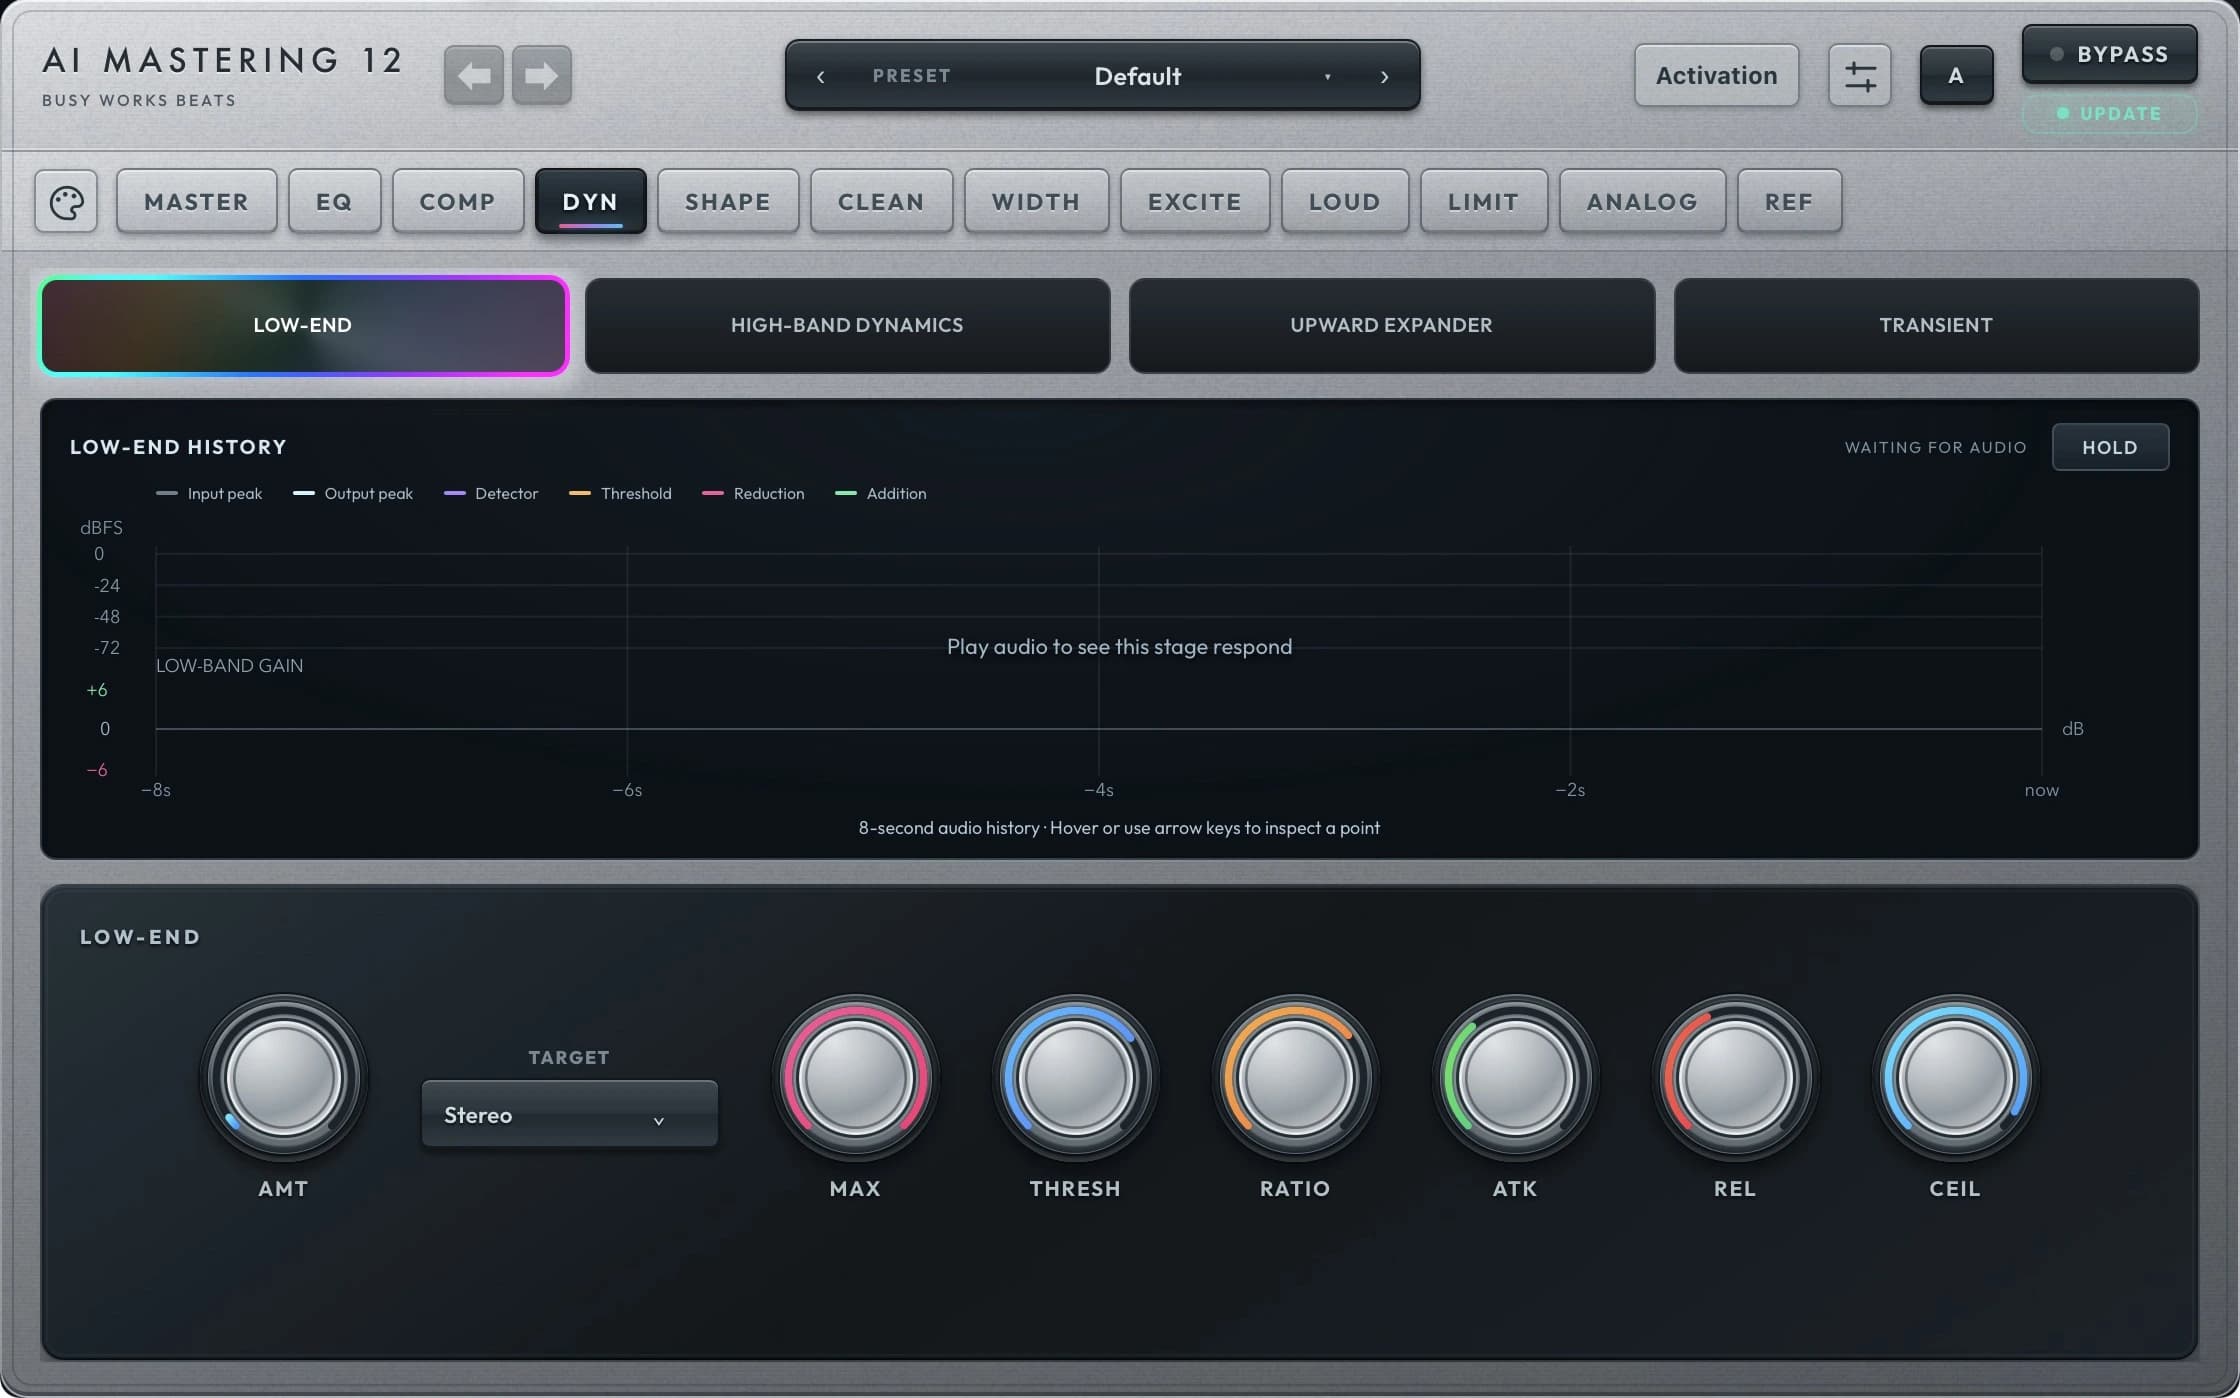Viewport: 2240px width, 1398px height.
Task: Select the LOW-END dynamics section
Action: 303,325
